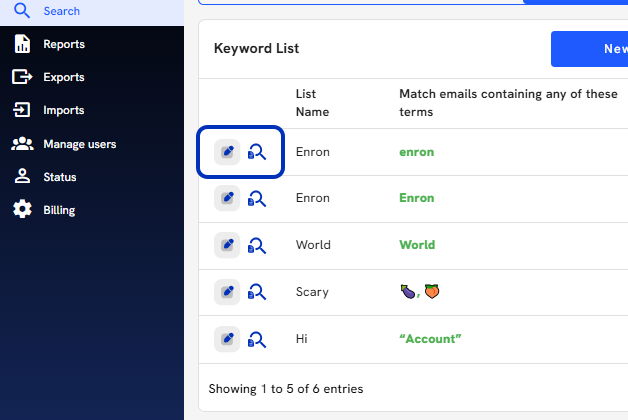Edit the World keyword list
Screen dimensions: 628x420
tap(227, 245)
